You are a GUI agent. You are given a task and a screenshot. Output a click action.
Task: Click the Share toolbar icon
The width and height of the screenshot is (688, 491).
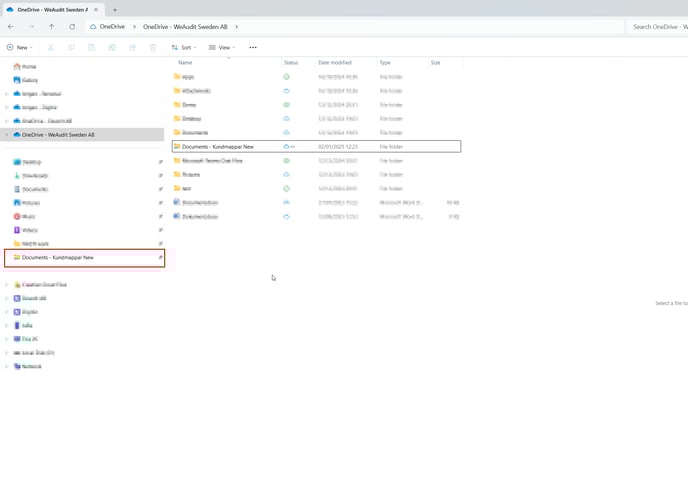click(x=132, y=47)
